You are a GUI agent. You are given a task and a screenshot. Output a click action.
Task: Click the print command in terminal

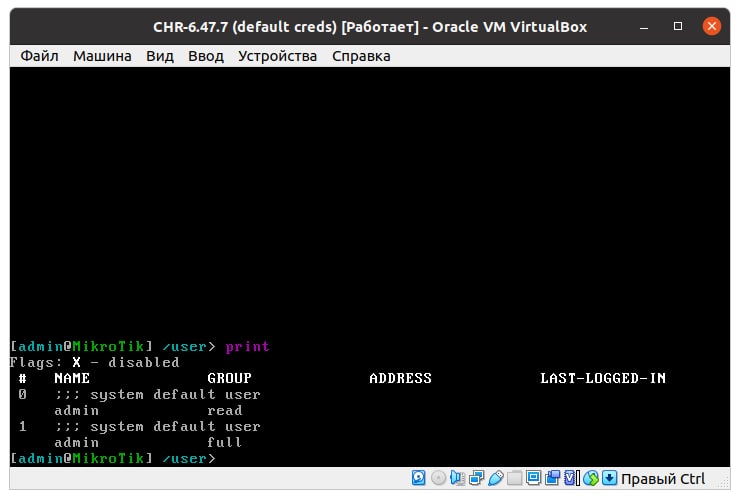click(x=247, y=347)
